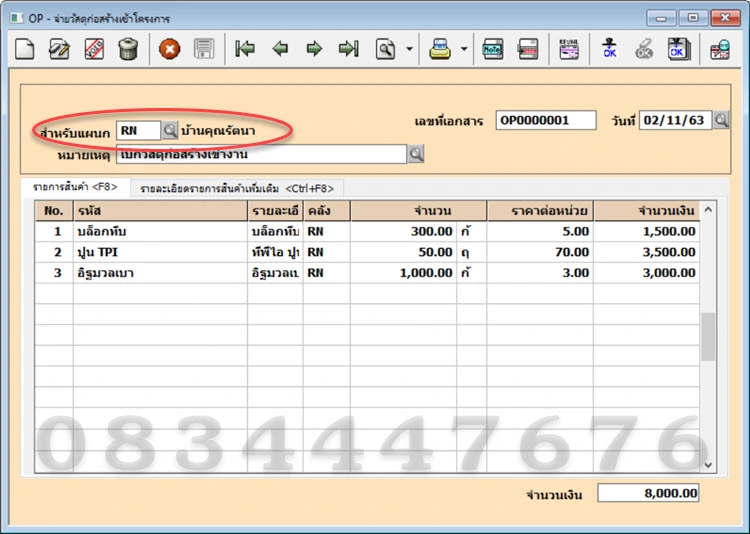This screenshot has width=750, height=534.
Task: Click warehouse cell RN in row 2
Action: click(x=327, y=252)
